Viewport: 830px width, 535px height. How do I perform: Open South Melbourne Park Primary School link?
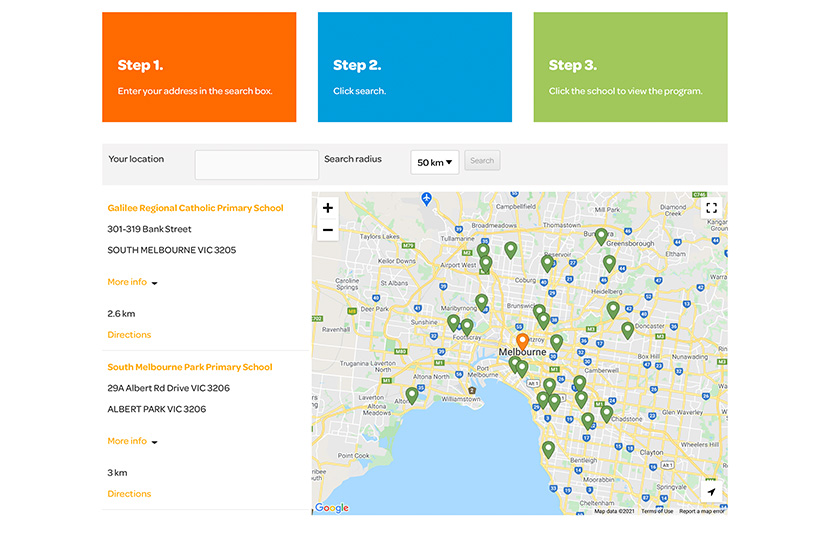(x=189, y=367)
